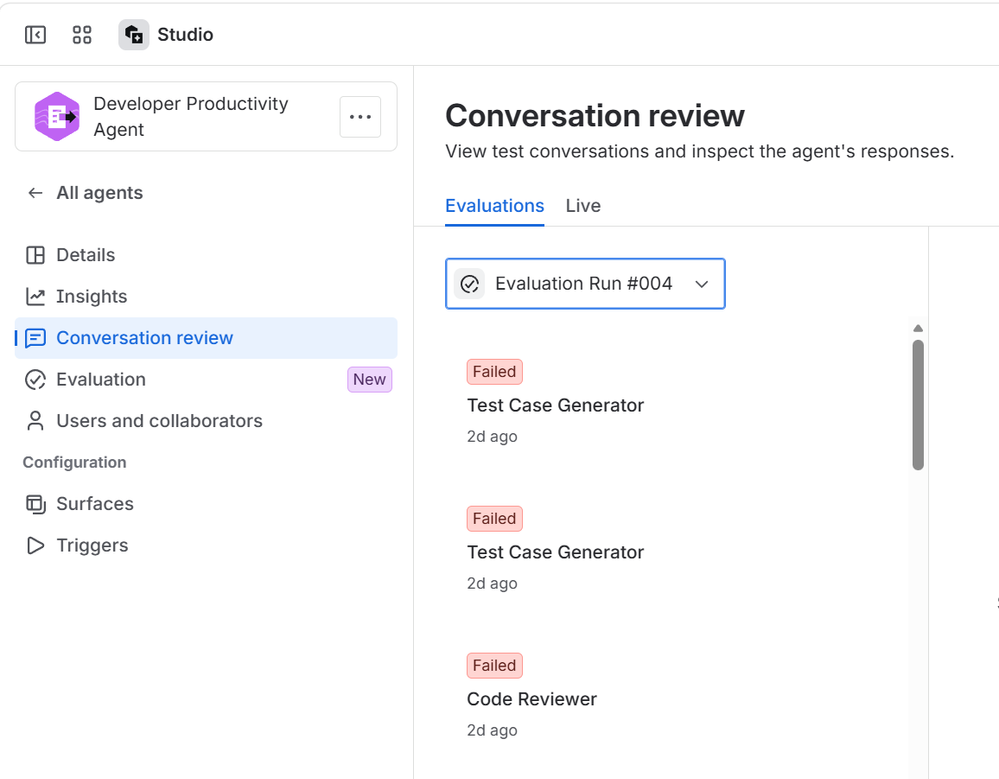Collapse the sidebar with the panel icon
Image resolution: width=999 pixels, height=779 pixels.
(x=35, y=34)
